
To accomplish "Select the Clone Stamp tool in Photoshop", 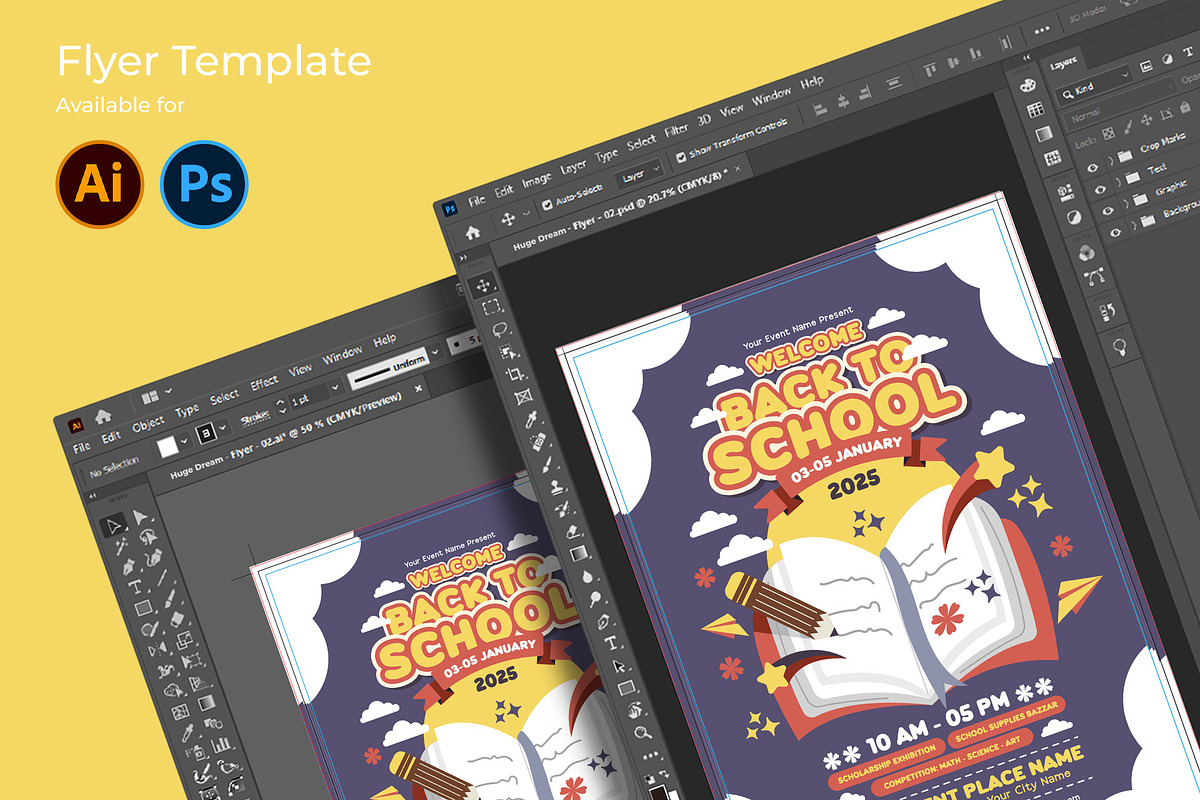I will click(557, 487).
